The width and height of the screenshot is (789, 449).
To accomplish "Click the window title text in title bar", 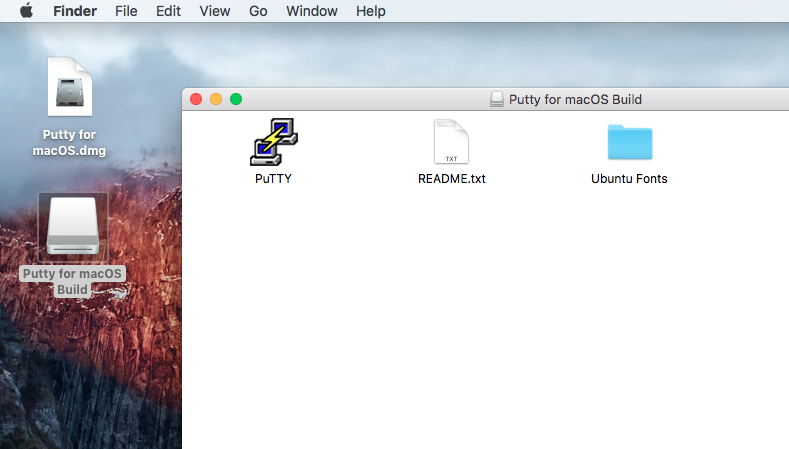I will [575, 99].
